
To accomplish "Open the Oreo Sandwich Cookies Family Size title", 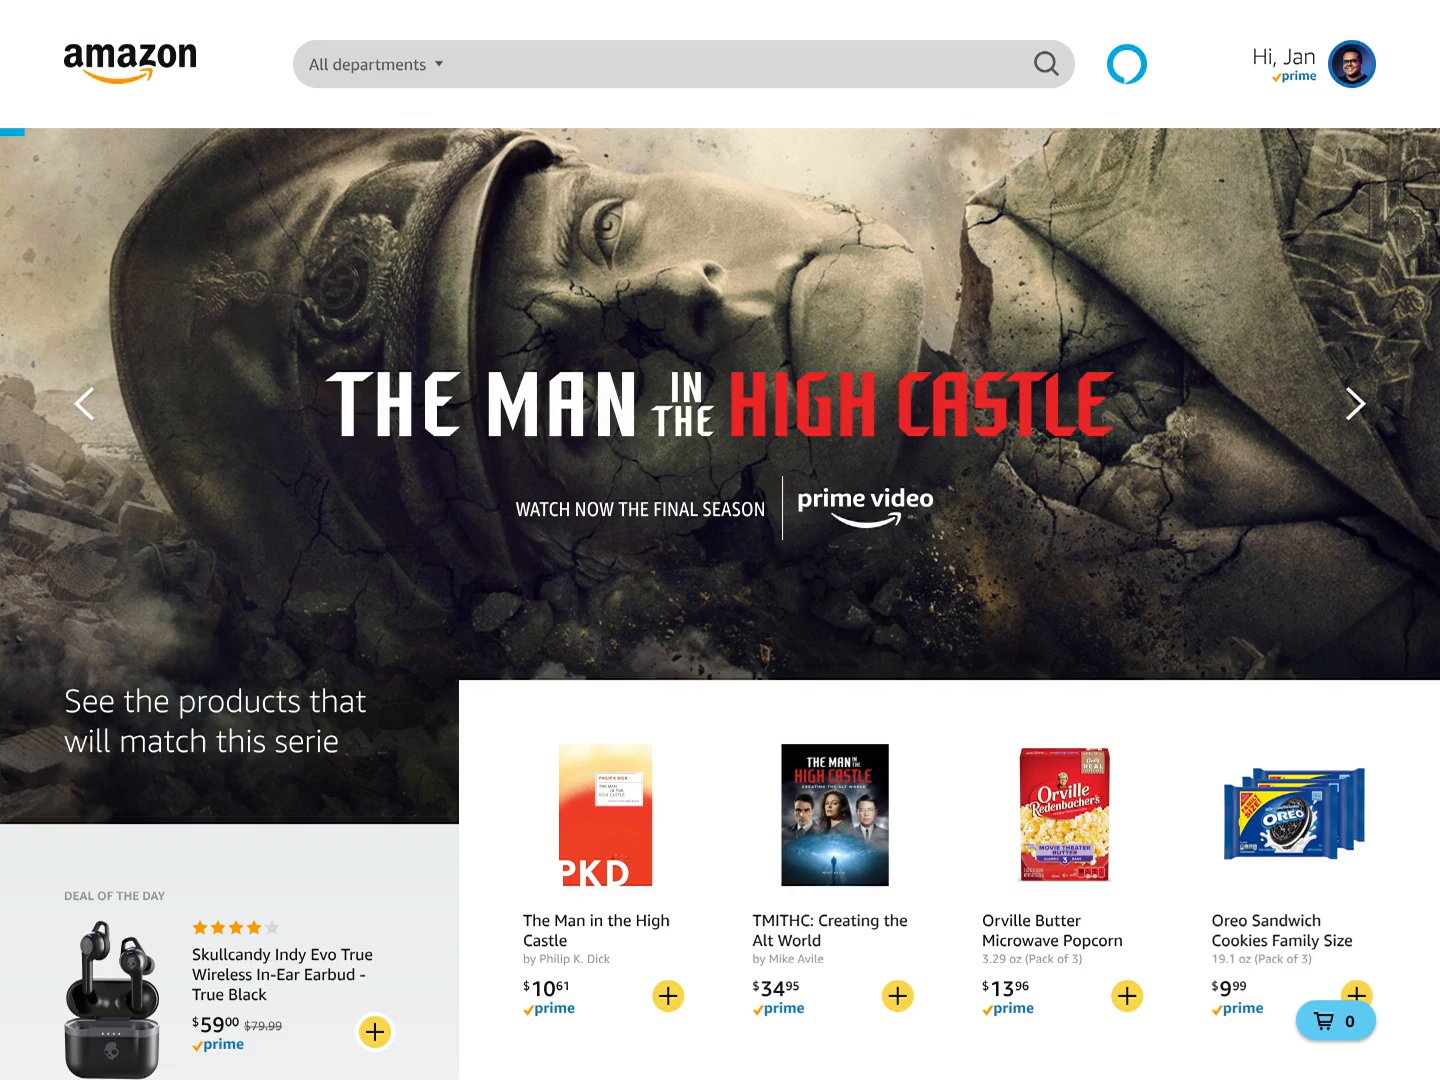I will (x=1282, y=931).
